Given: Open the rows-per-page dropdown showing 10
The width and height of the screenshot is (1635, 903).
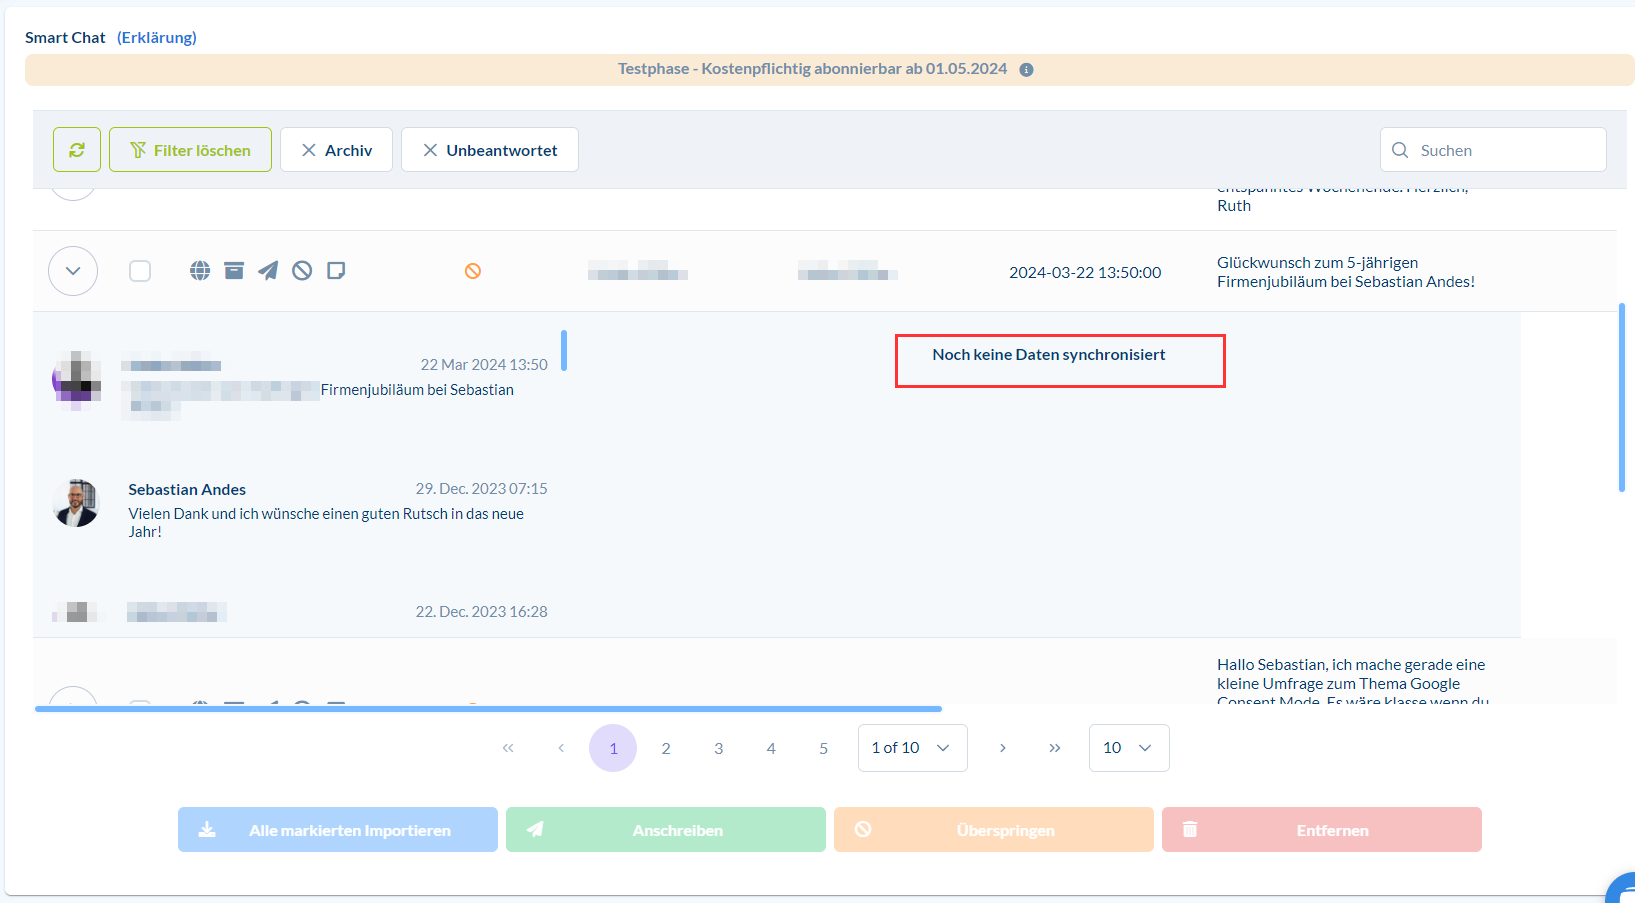Looking at the screenshot, I should click(1129, 748).
